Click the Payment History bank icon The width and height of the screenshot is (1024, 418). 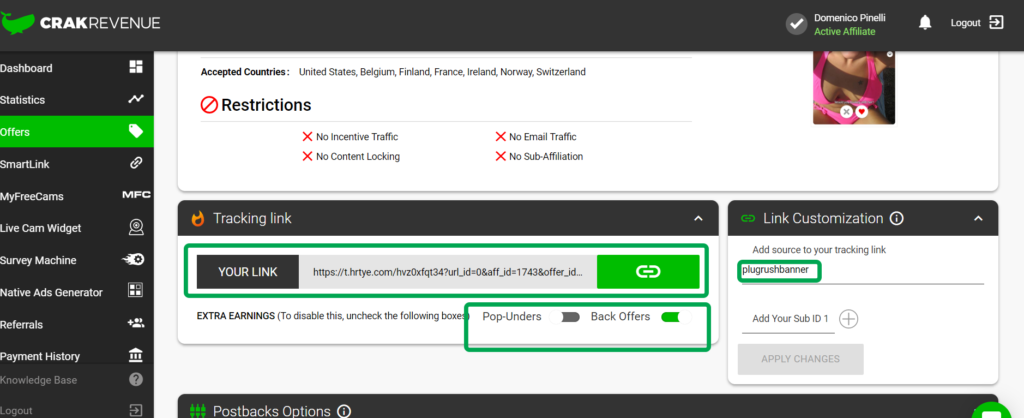136,355
